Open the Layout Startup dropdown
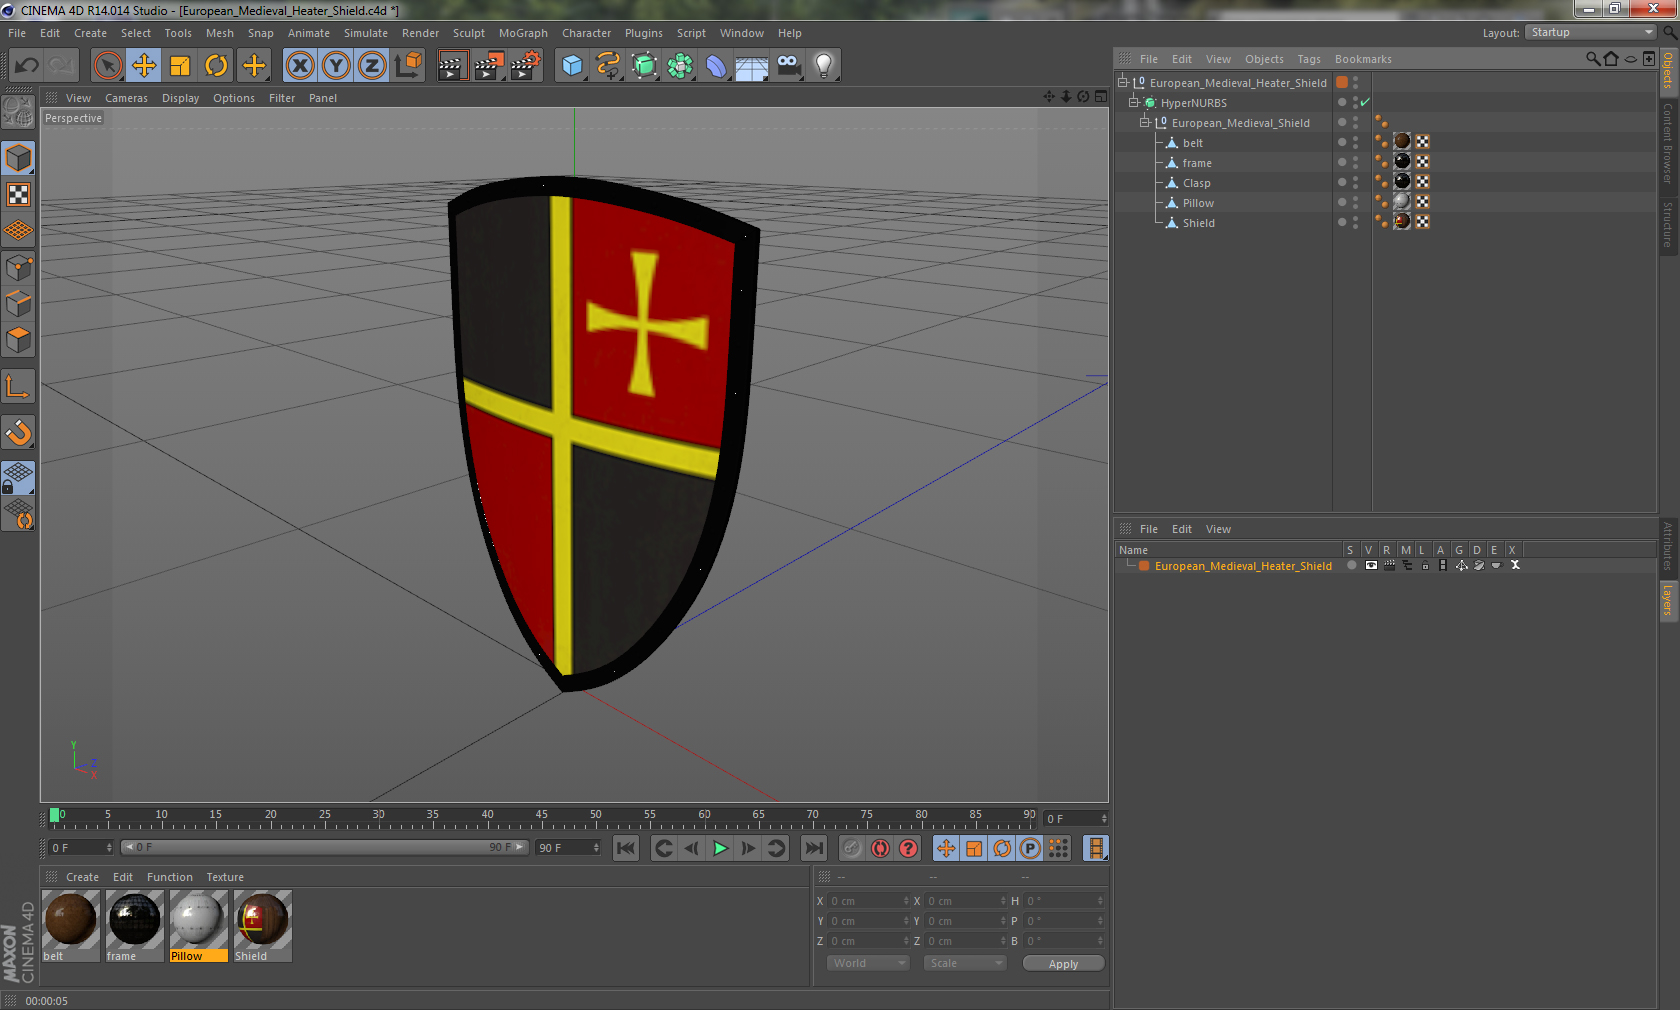The height and width of the screenshot is (1010, 1680). (x=1590, y=32)
